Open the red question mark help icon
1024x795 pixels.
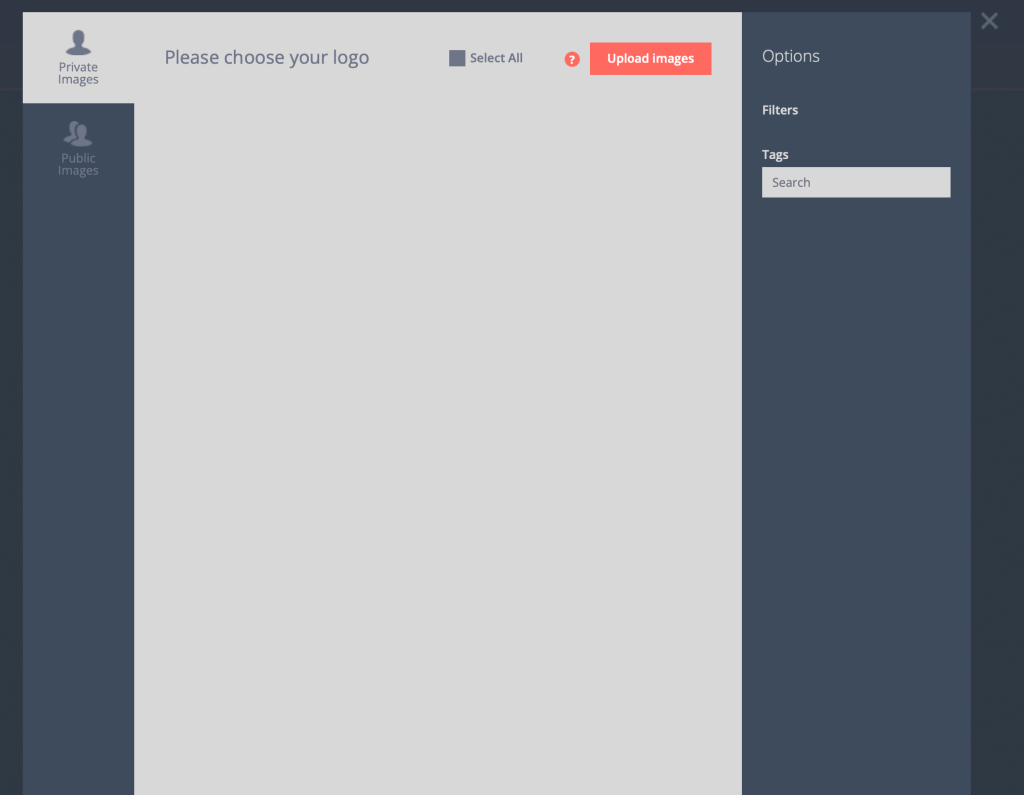pyautogui.click(x=571, y=59)
